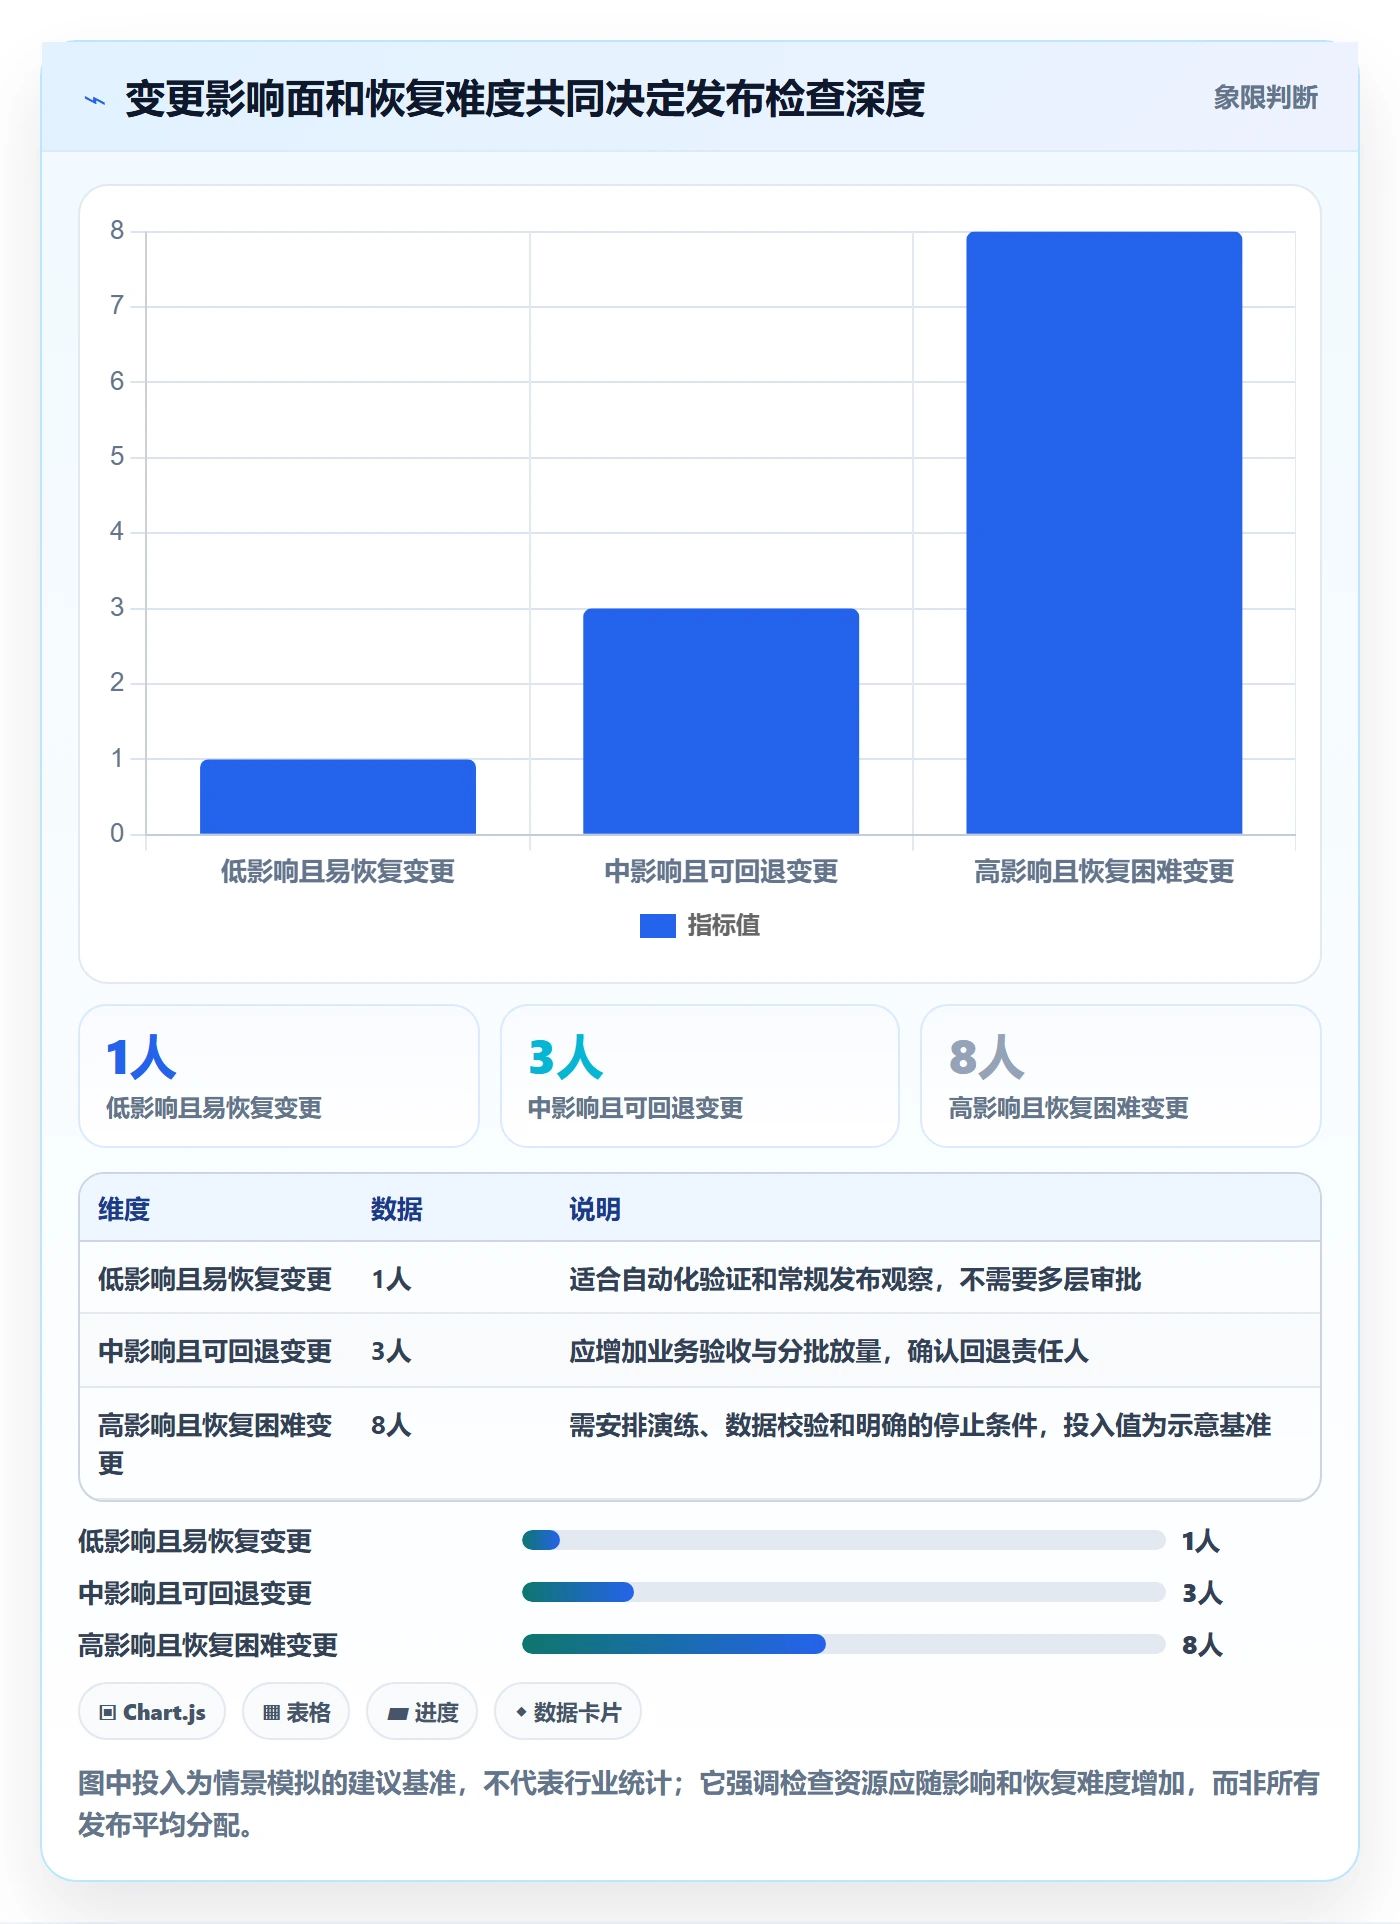Image resolution: width=1400 pixels, height=1924 pixels.
Task: Click the chart bar for 中影响且可回退变更
Action: (721, 721)
